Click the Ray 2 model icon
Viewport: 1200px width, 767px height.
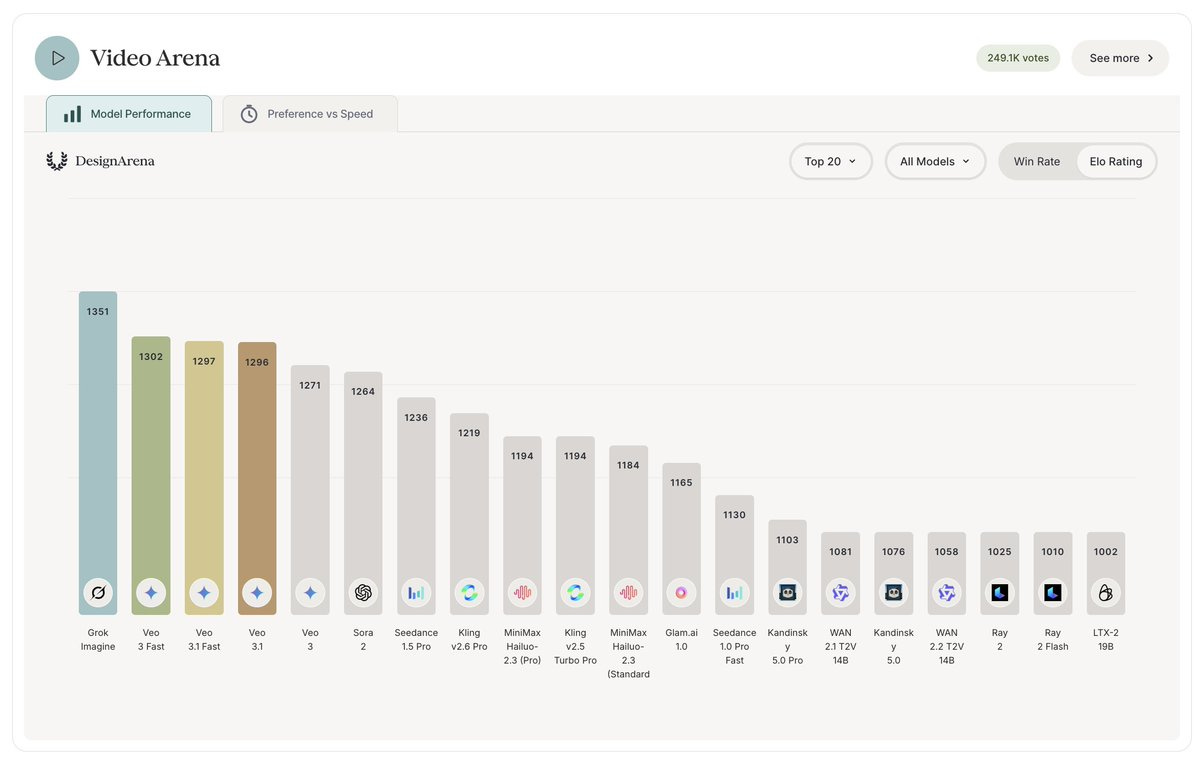click(999, 593)
